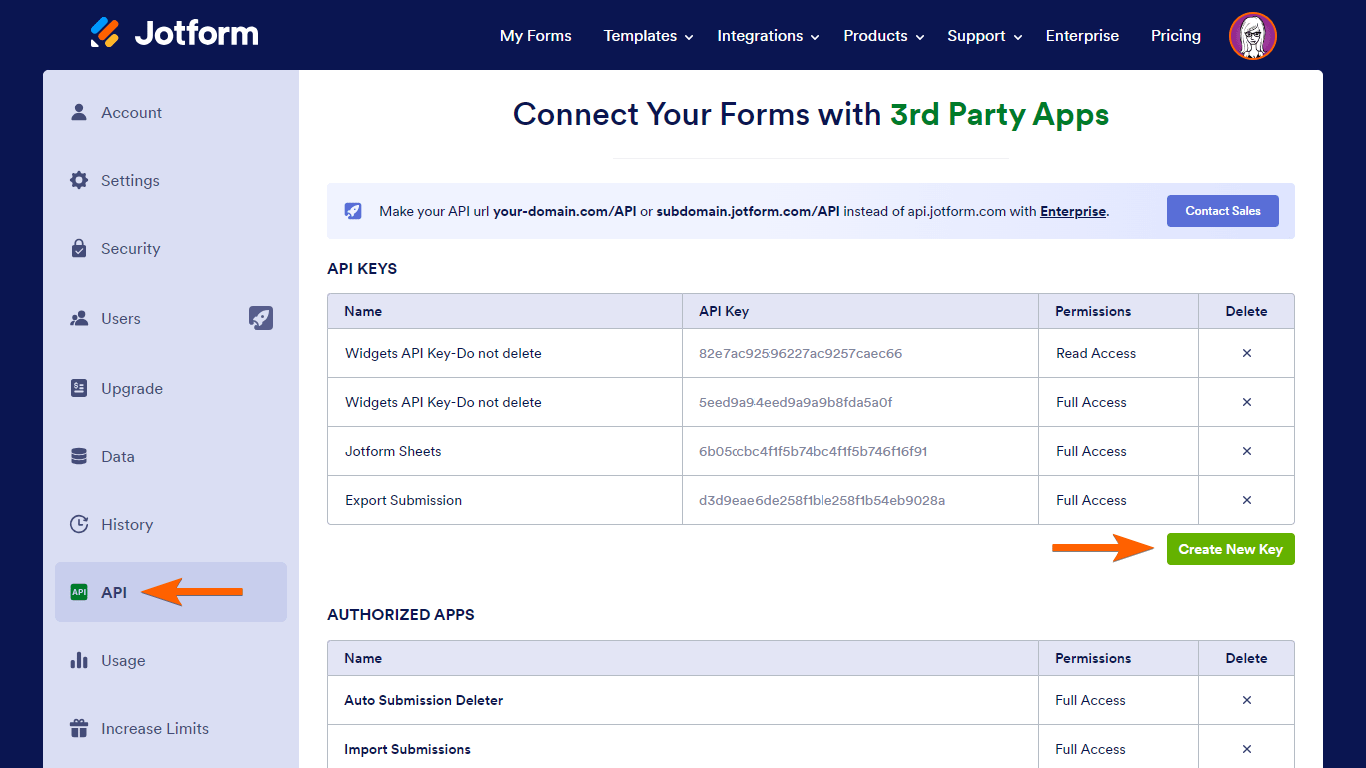Delete the Export Submission API key
This screenshot has width=1366, height=768.
(1246, 500)
